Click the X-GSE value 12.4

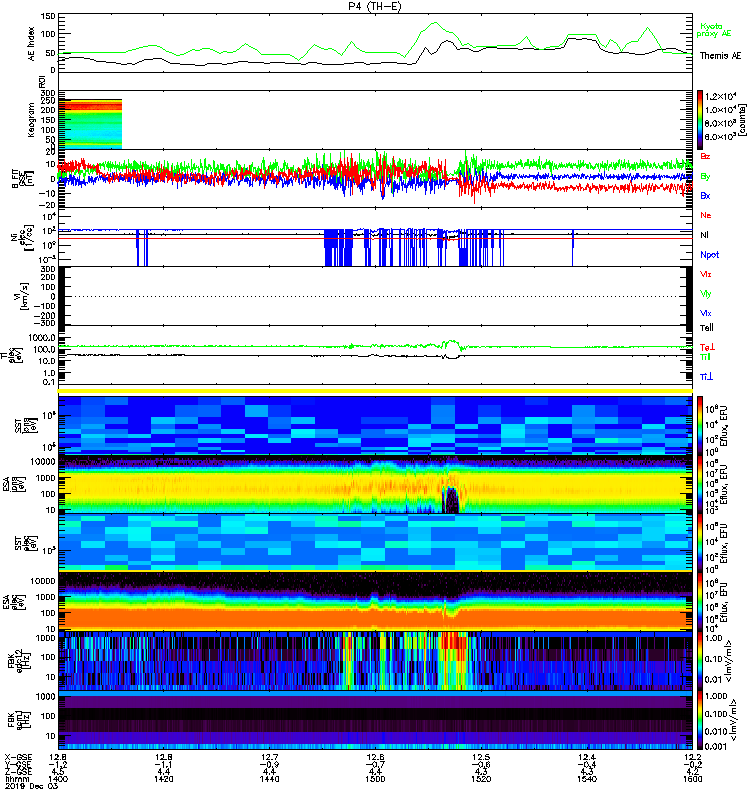(587, 757)
